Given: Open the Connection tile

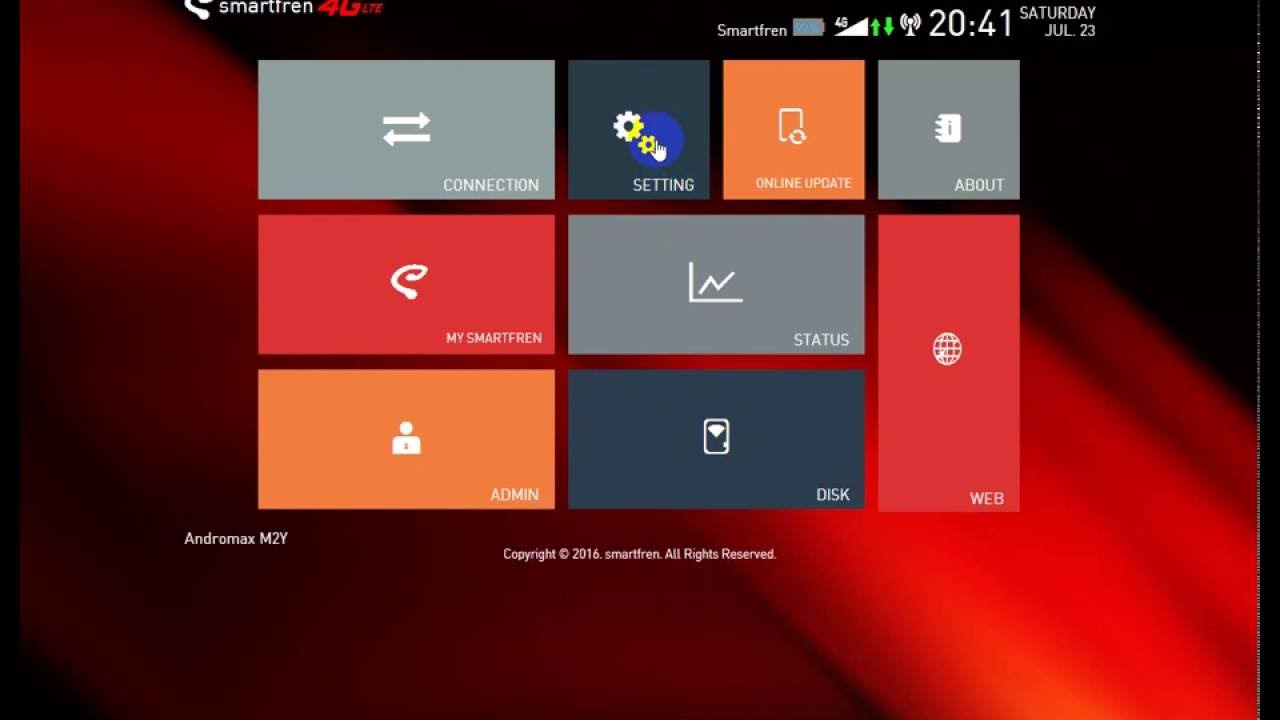Looking at the screenshot, I should click(x=406, y=130).
